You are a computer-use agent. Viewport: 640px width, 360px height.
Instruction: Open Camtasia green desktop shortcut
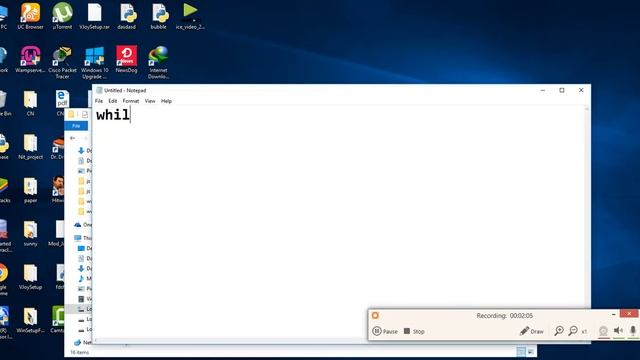(x=58, y=320)
